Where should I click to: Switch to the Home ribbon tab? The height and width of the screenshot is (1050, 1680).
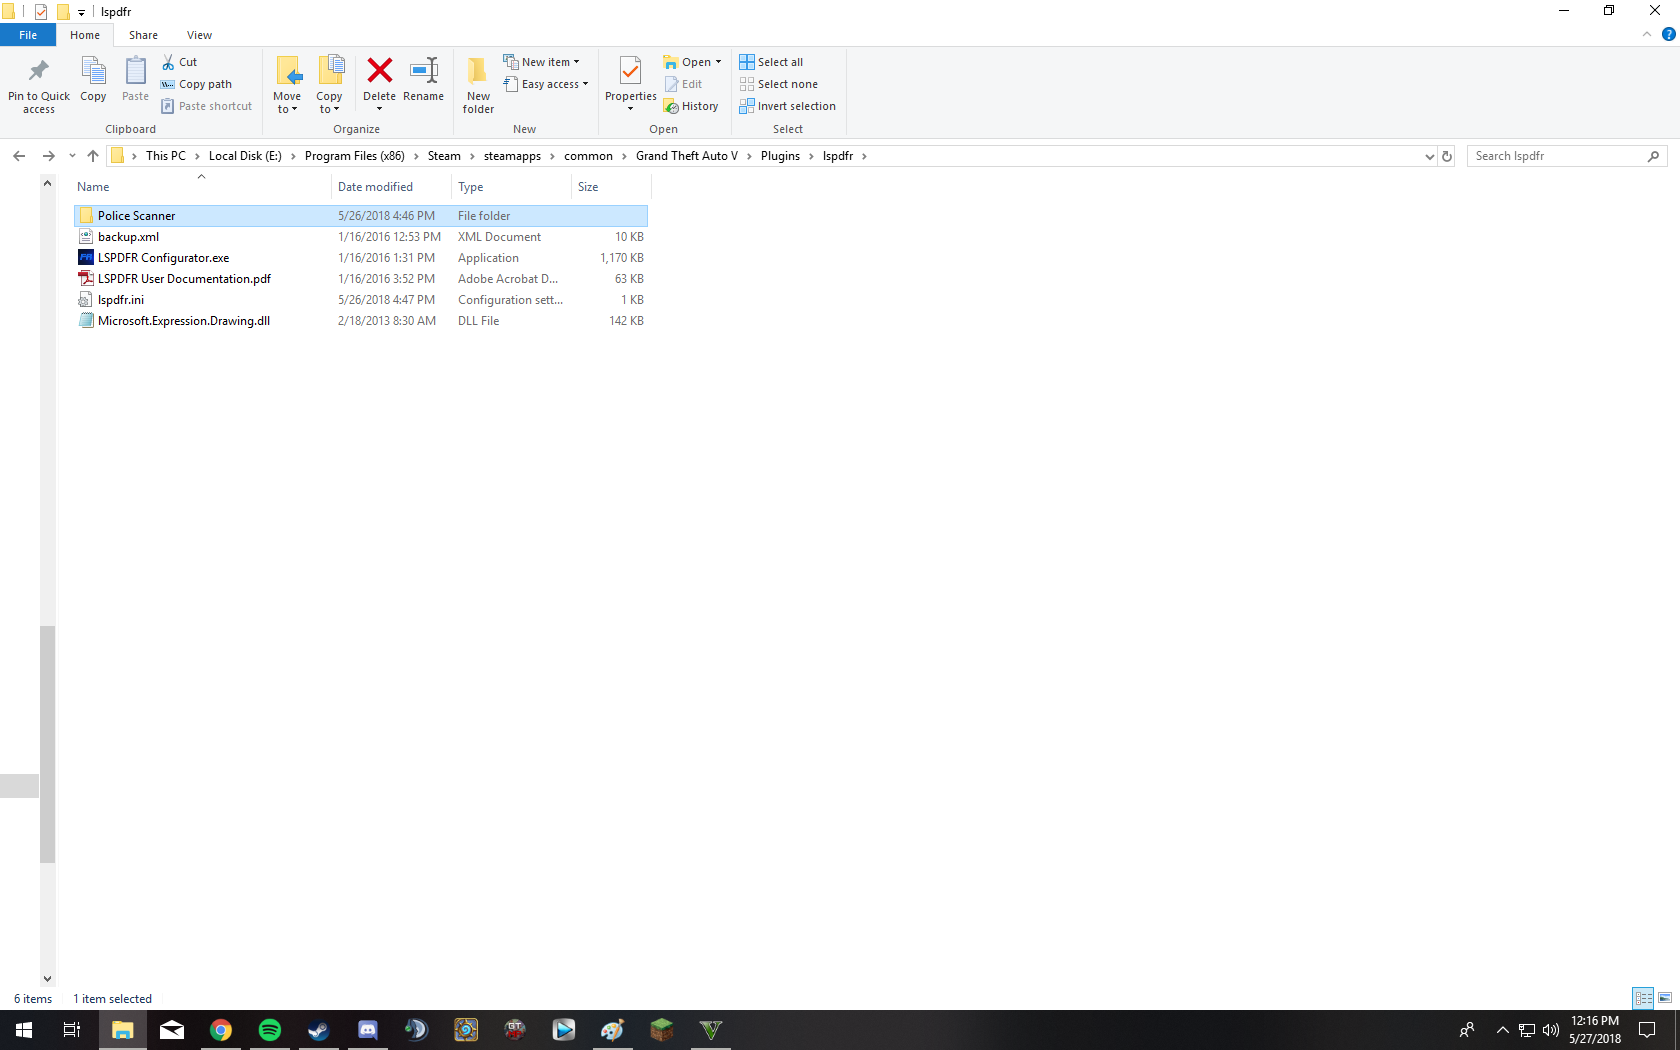tap(85, 35)
